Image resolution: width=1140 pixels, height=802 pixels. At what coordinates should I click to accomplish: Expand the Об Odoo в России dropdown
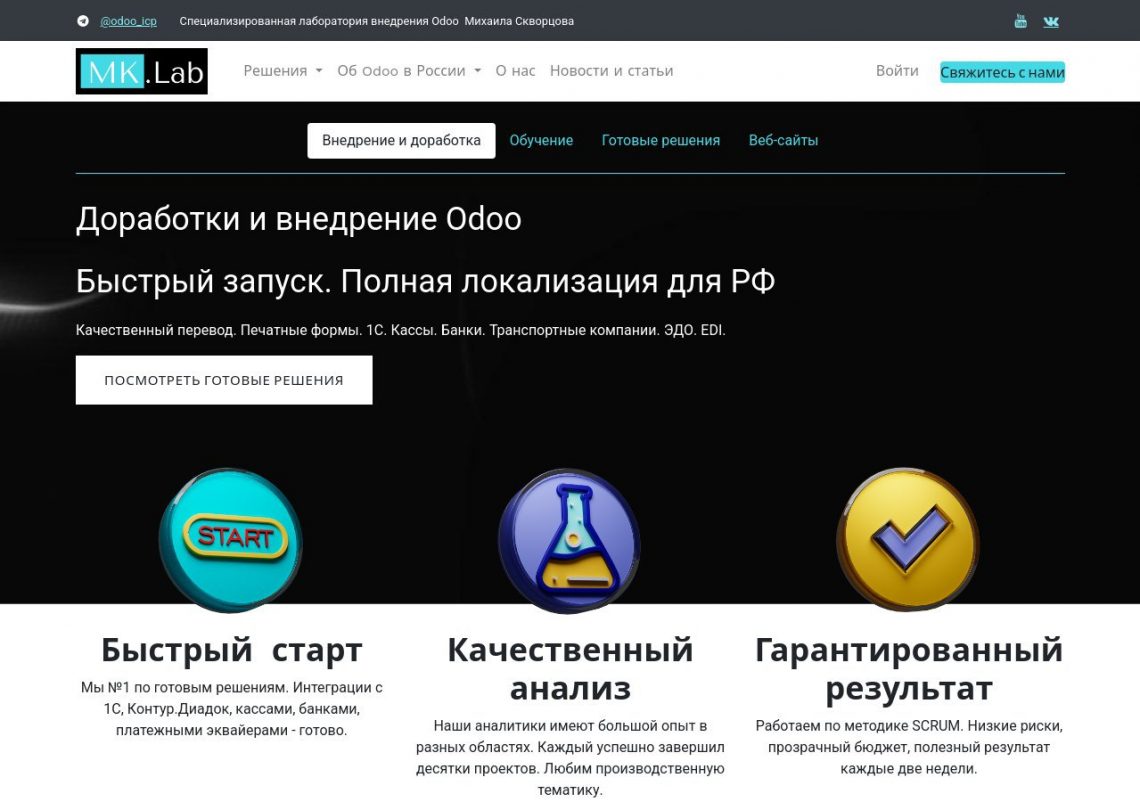tap(409, 71)
